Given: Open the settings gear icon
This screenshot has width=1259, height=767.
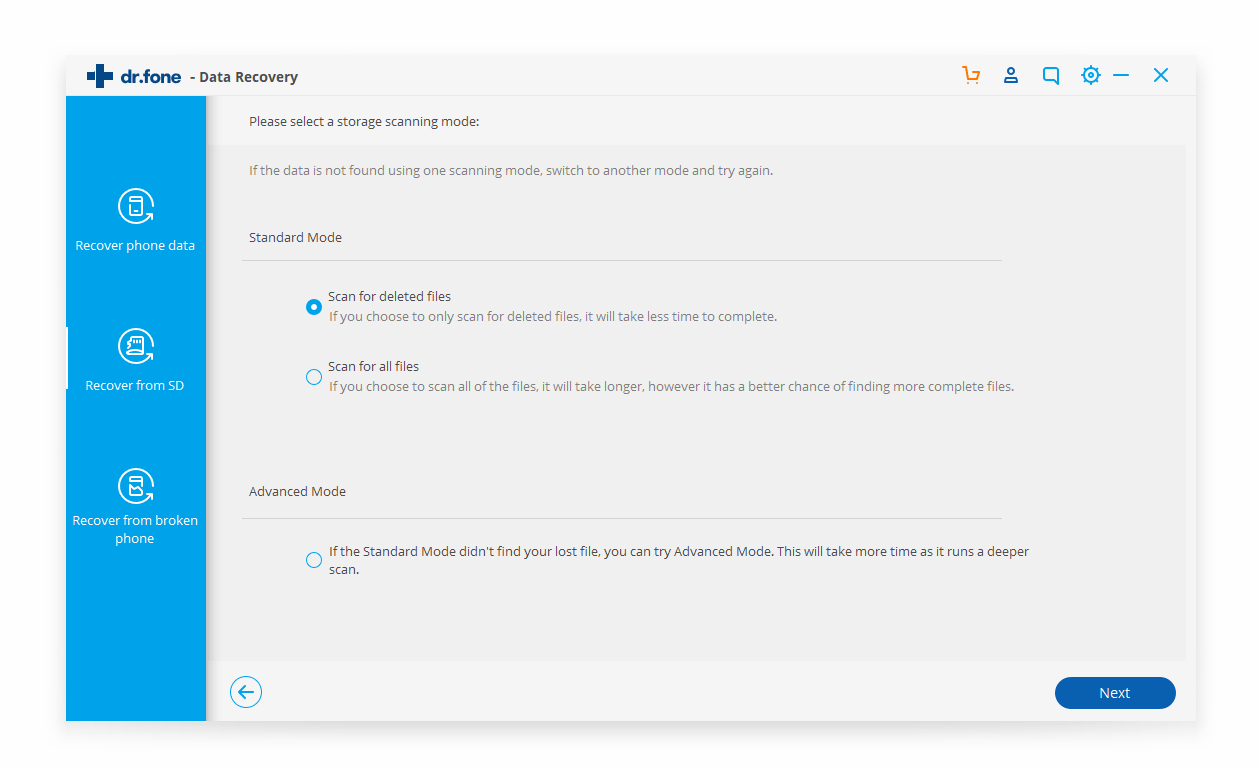Looking at the screenshot, I should coord(1090,76).
